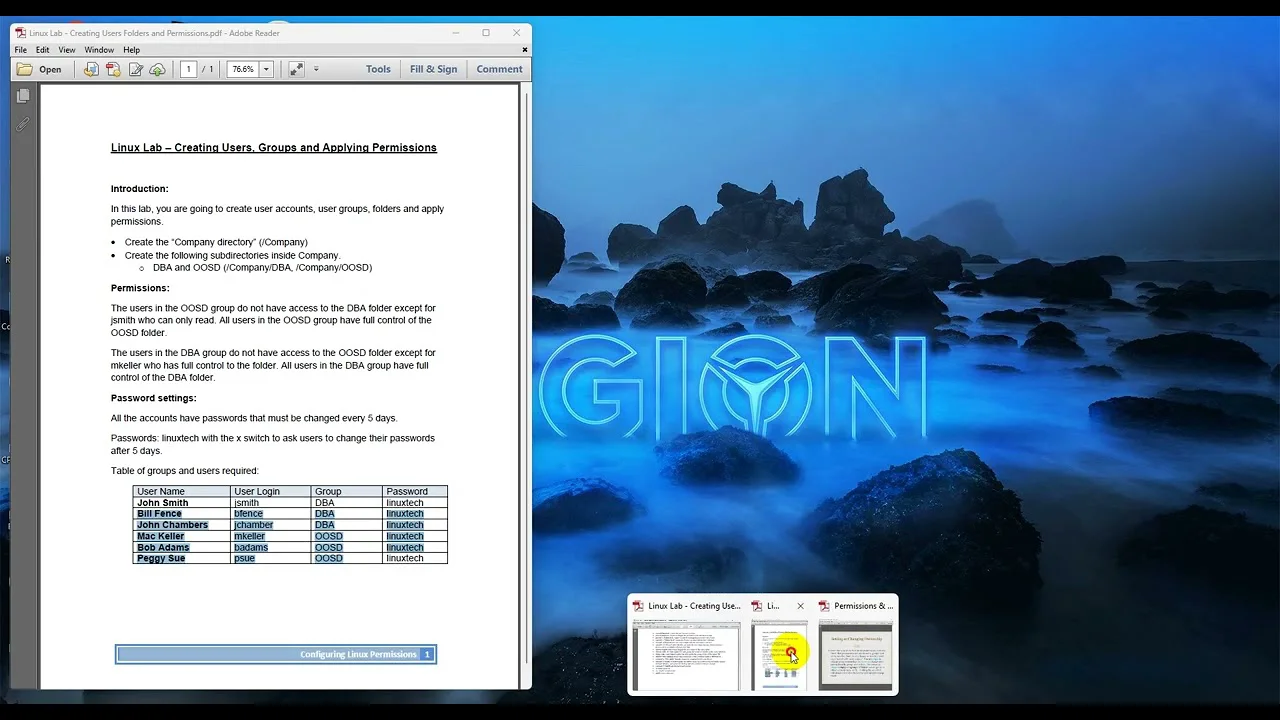Click the 'jsmith' login cell
1280x720 pixels.
pos(270,503)
